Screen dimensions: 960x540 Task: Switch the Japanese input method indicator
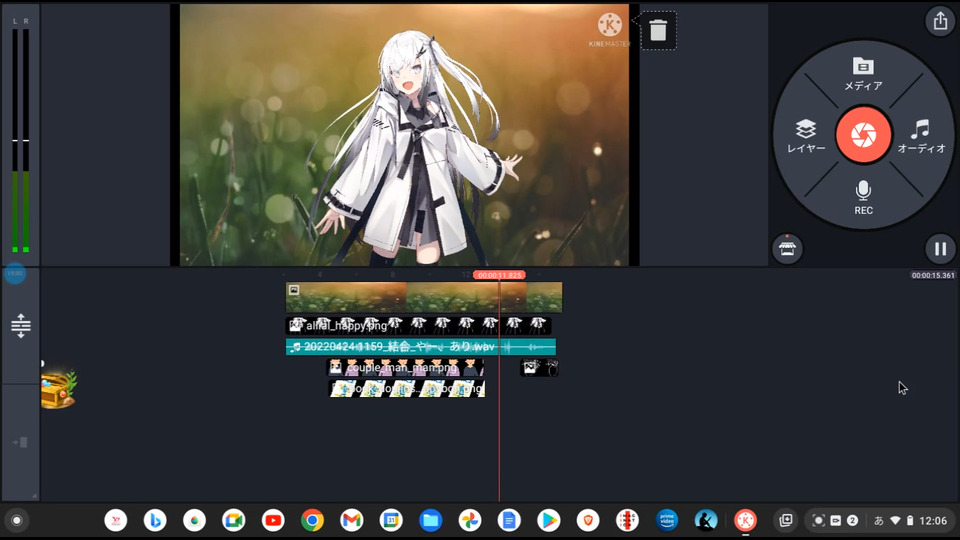point(879,520)
